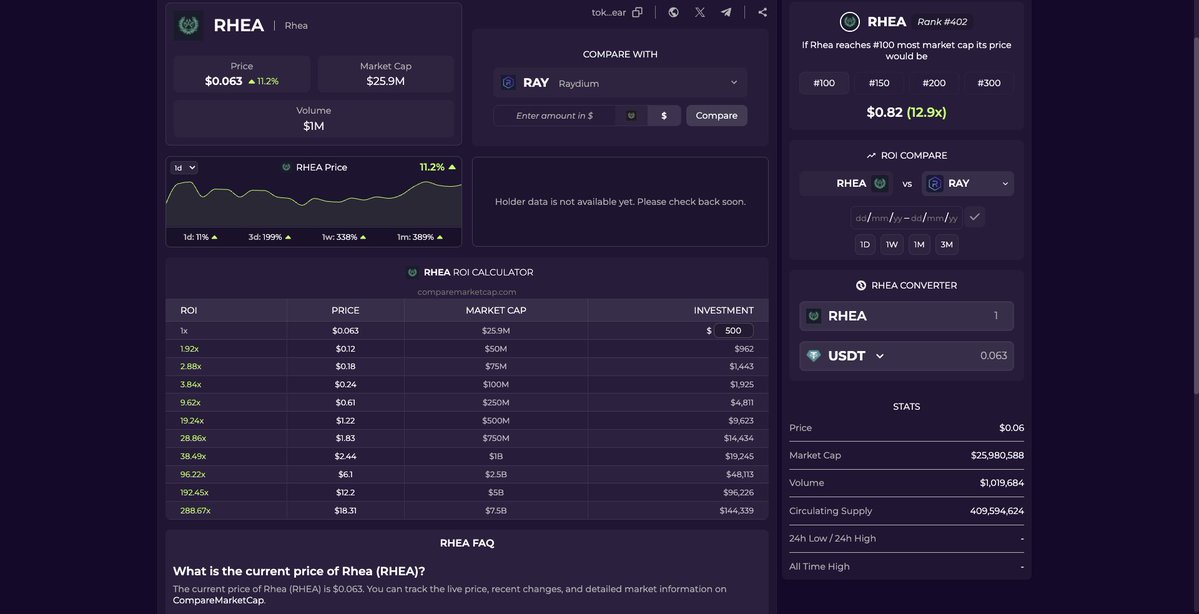Click the comparemarketcap.com caption
The height and width of the screenshot is (614, 1199).
coord(466,292)
